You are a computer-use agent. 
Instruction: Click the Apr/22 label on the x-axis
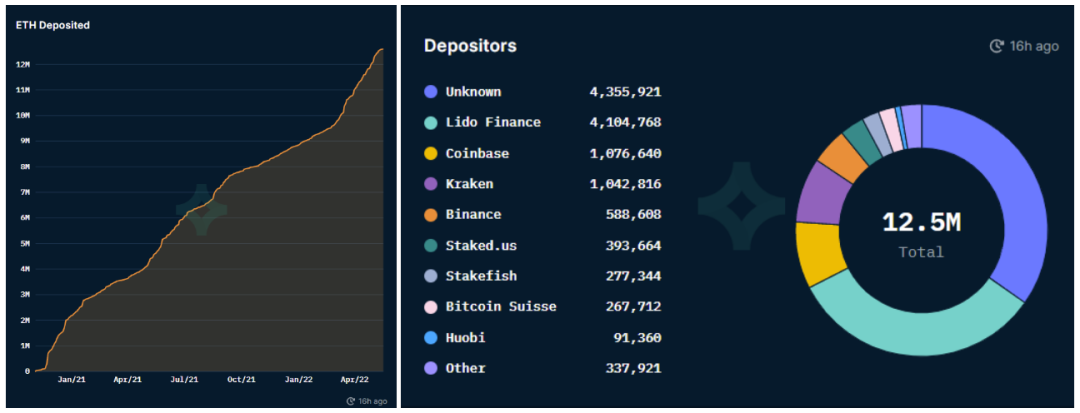354,381
